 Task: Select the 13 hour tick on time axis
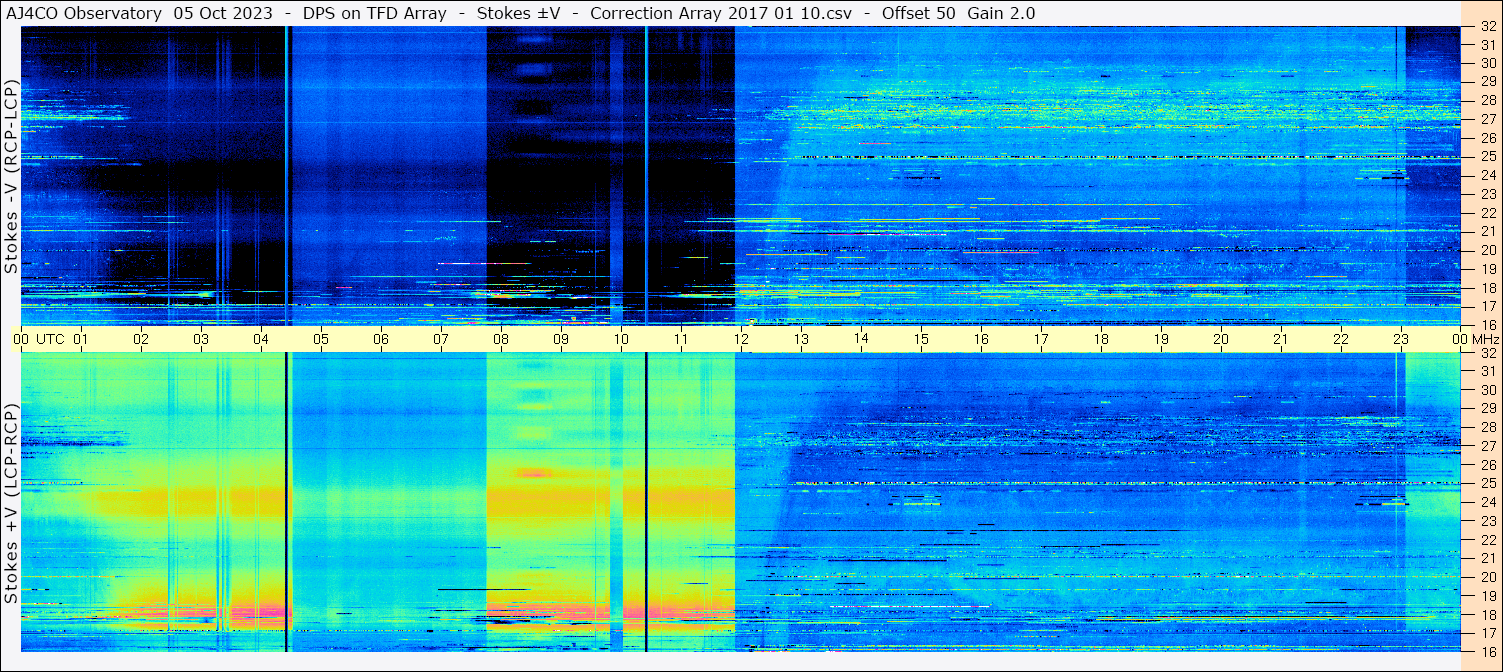tap(801, 339)
